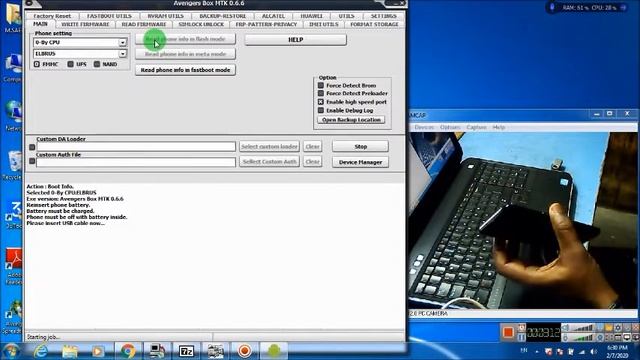Open the Network desktop icon
640x360 pixels.
[x=14, y=116]
